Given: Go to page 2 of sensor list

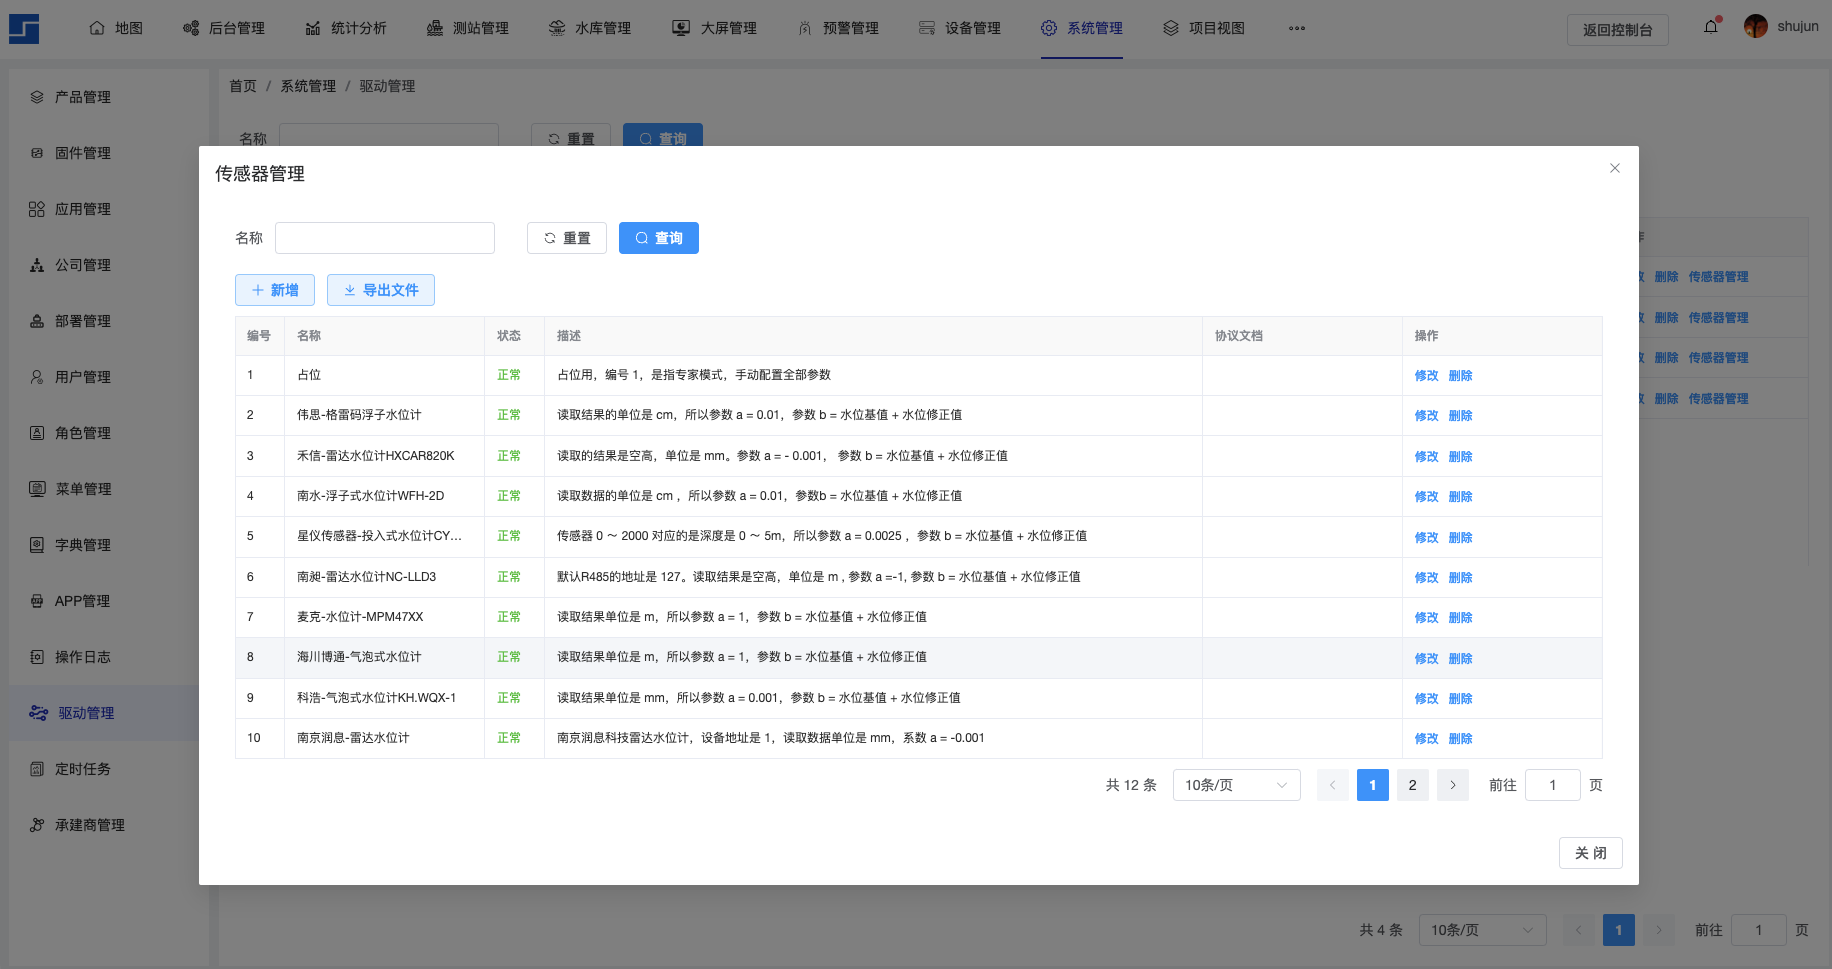Looking at the screenshot, I should pos(1412,785).
